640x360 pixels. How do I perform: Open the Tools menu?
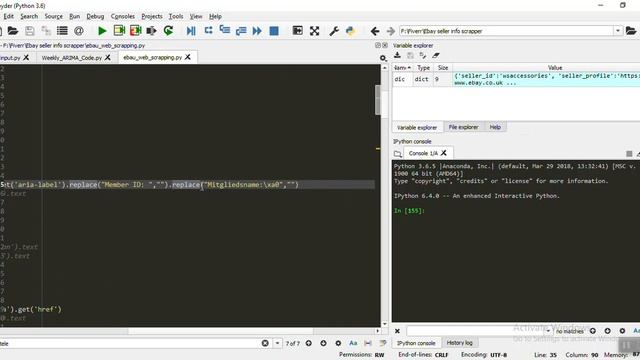click(x=176, y=16)
